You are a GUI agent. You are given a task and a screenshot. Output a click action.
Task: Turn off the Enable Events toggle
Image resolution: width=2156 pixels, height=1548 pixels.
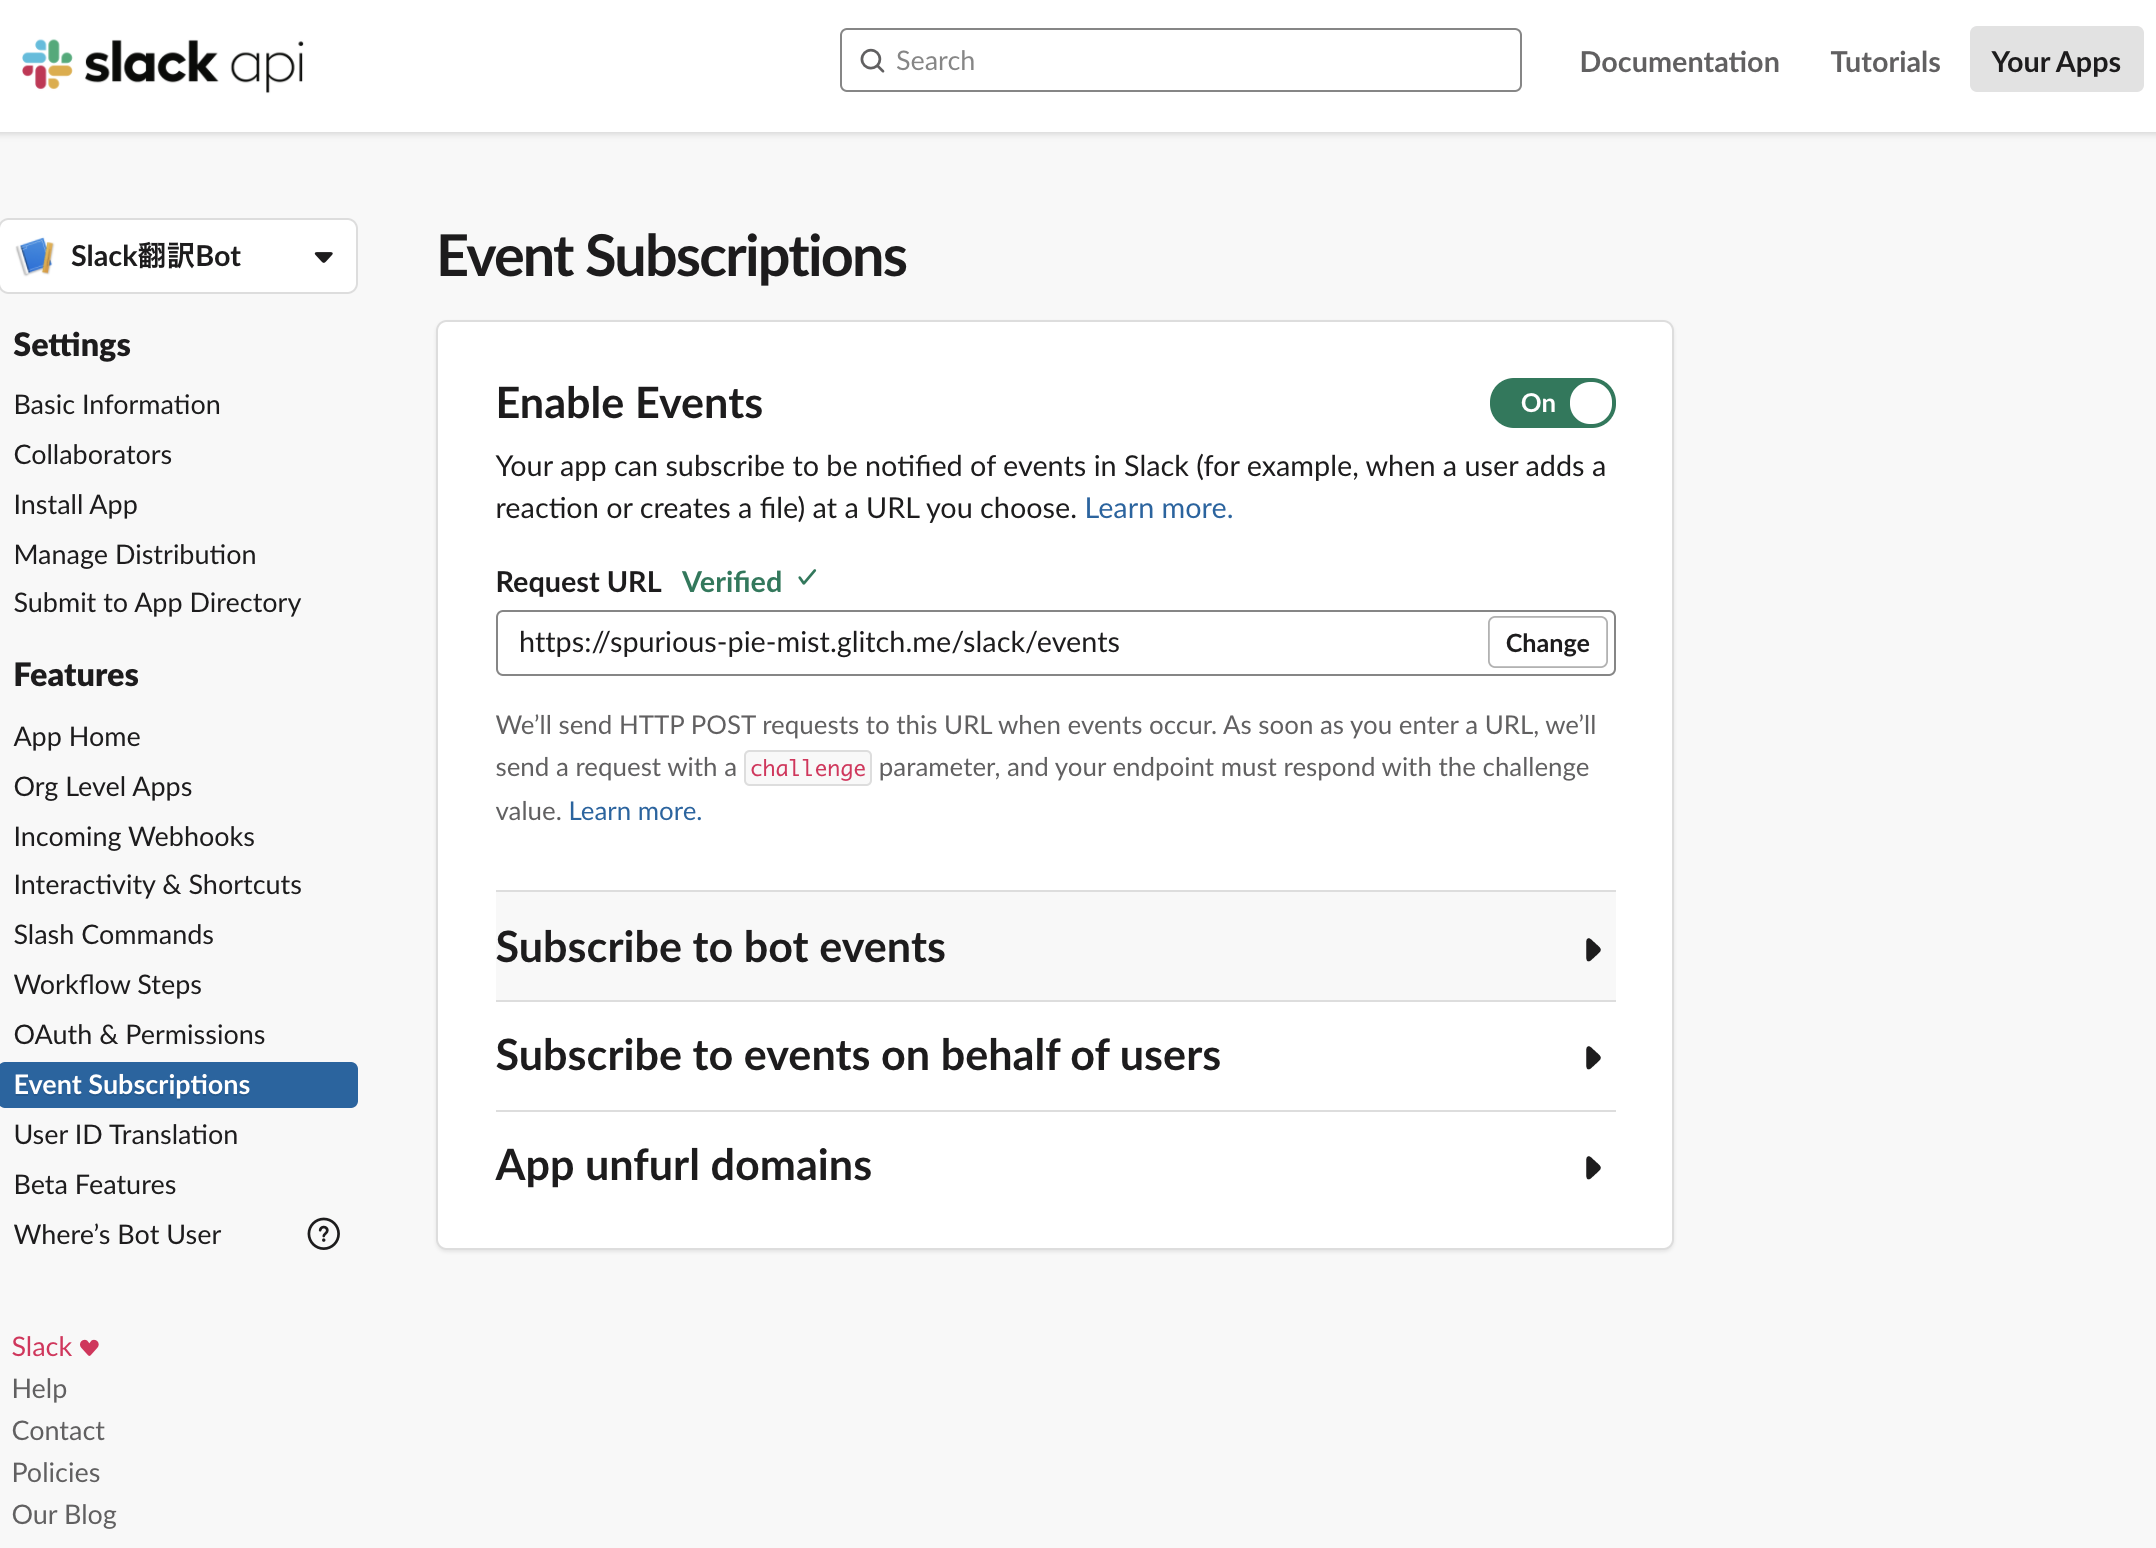pos(1552,403)
